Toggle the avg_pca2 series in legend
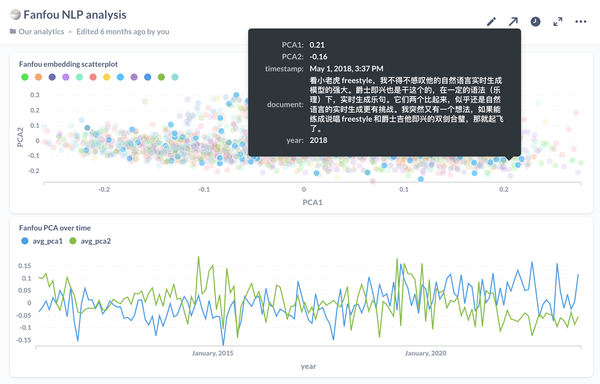 point(90,241)
